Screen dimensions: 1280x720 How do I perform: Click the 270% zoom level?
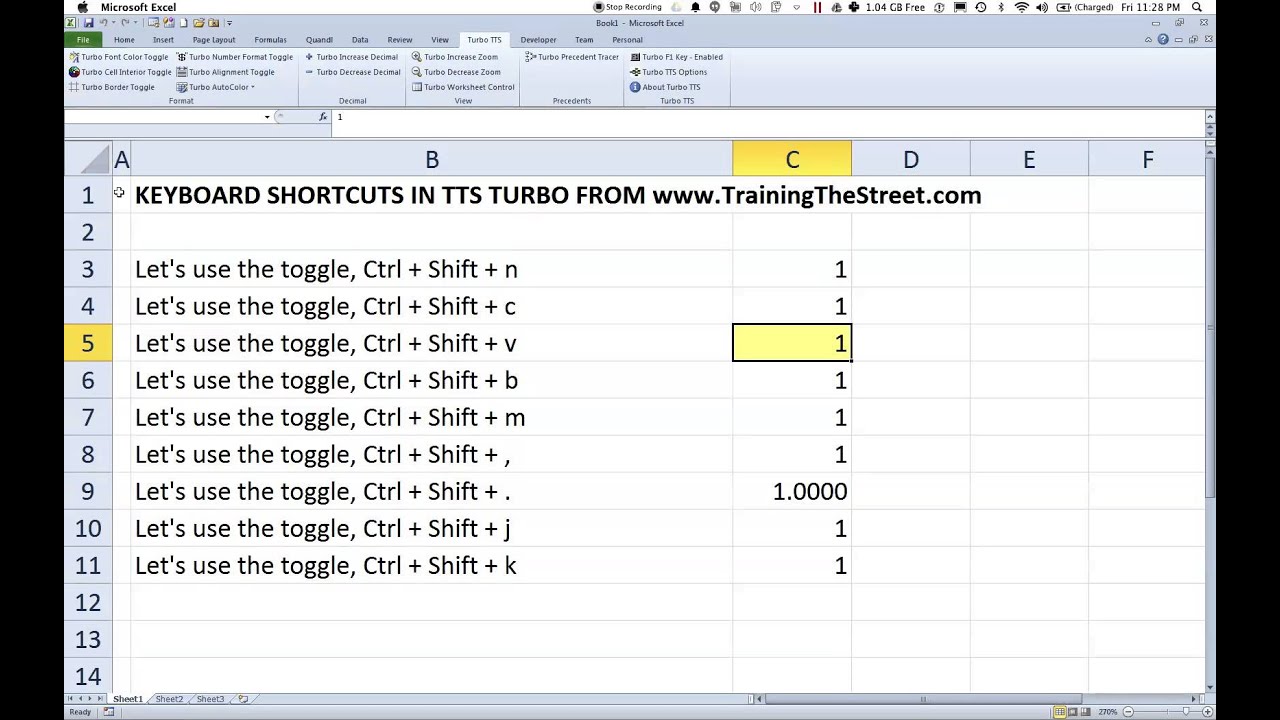(x=1108, y=712)
